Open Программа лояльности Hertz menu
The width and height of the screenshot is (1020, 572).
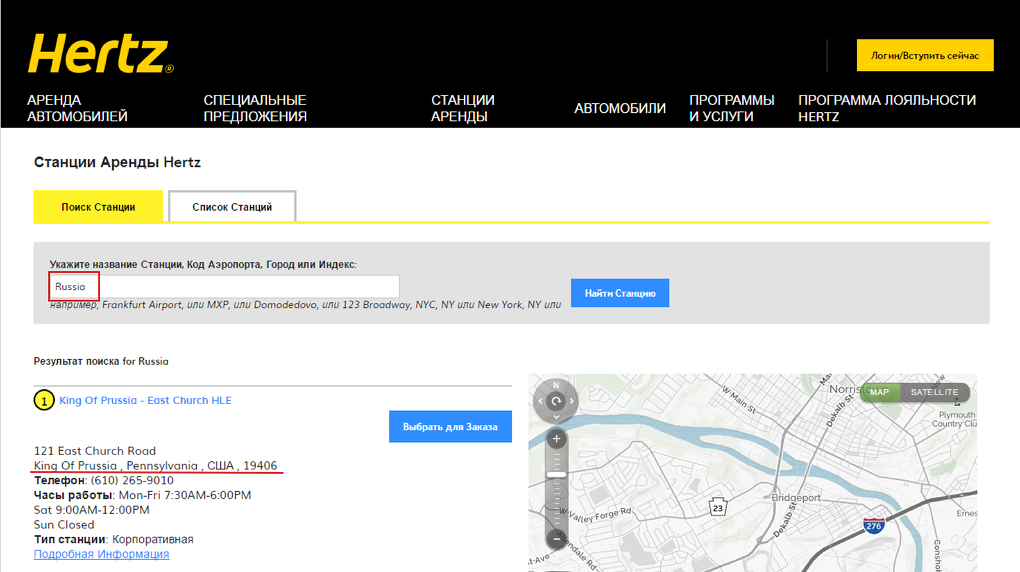coord(887,108)
